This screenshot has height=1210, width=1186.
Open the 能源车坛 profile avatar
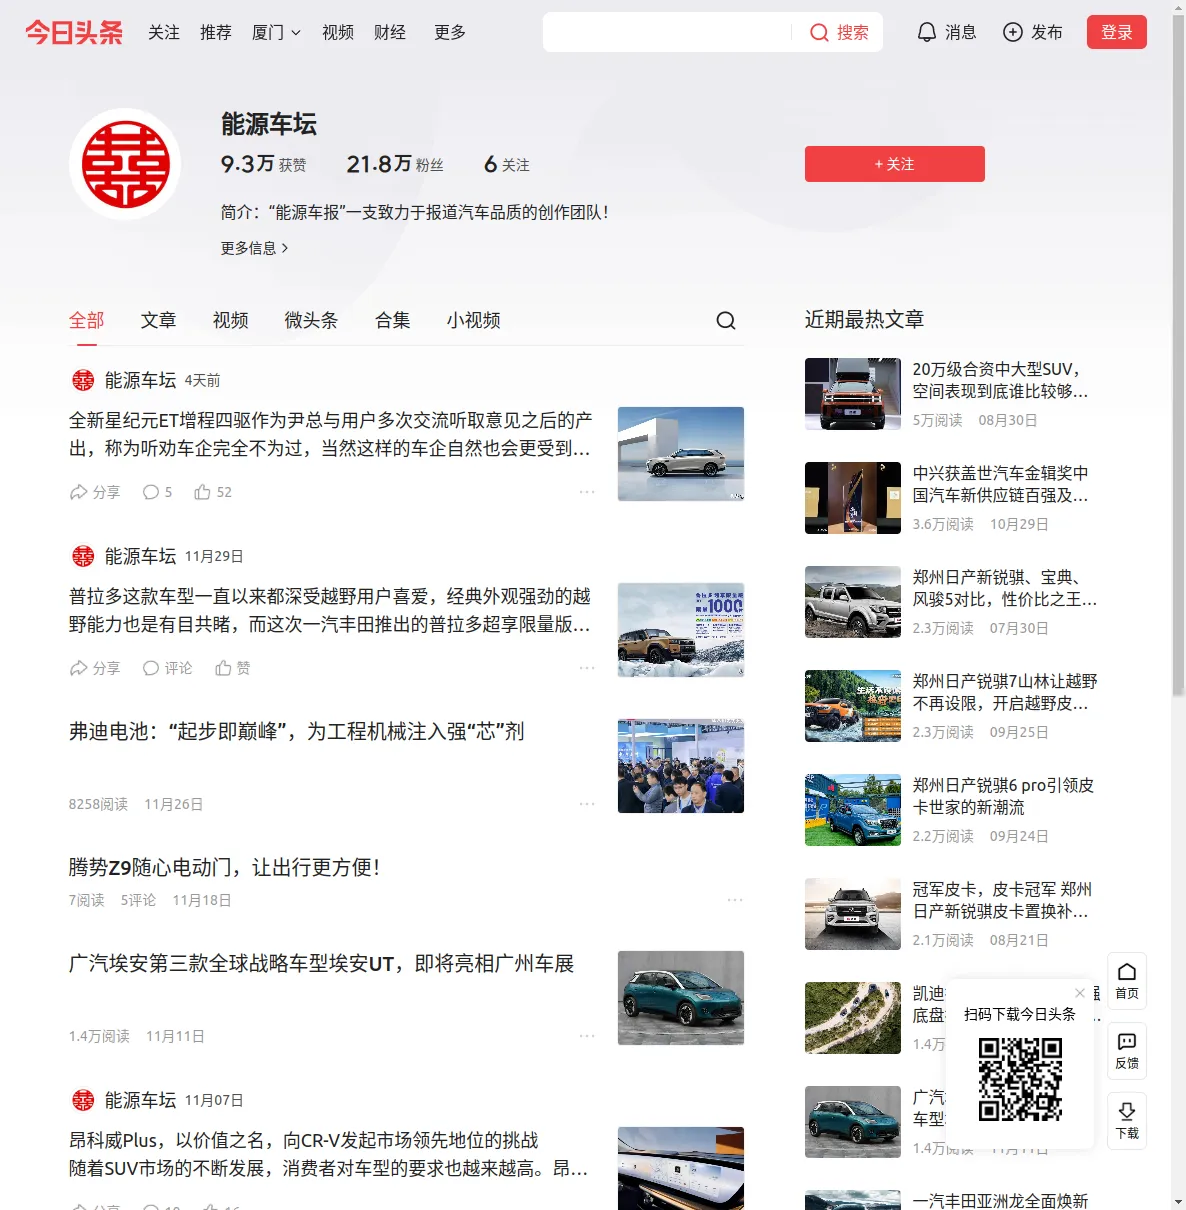[125, 164]
